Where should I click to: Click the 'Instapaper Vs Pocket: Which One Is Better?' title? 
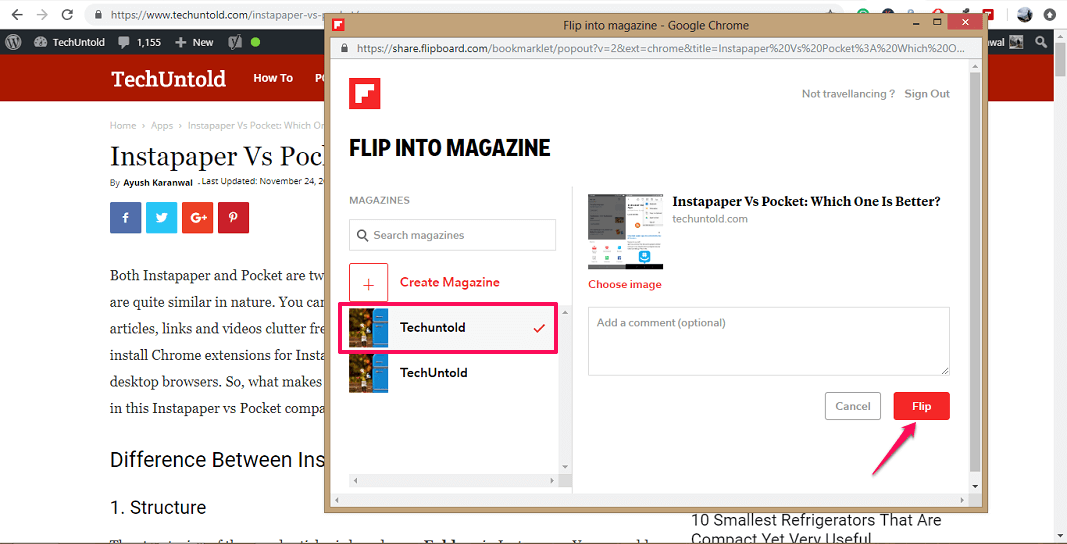tap(806, 202)
